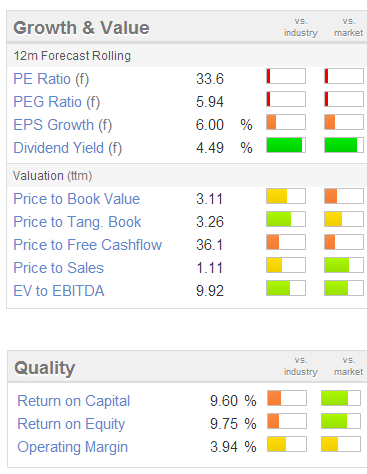Select the EV to EBITDA link
This screenshot has width=367, height=474.
pos(59,291)
